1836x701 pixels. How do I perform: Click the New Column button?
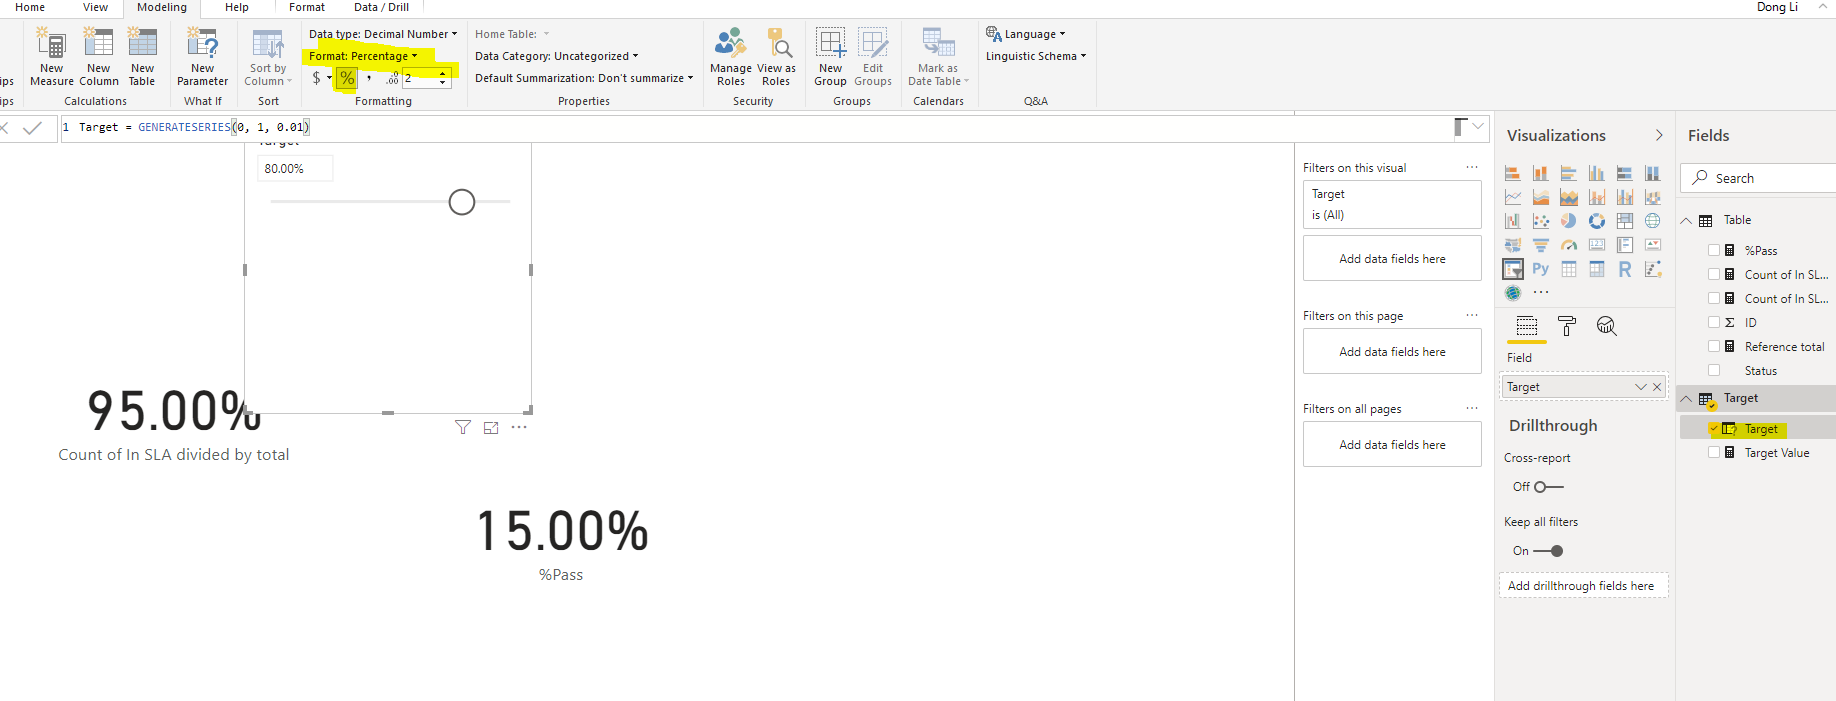tap(99, 57)
